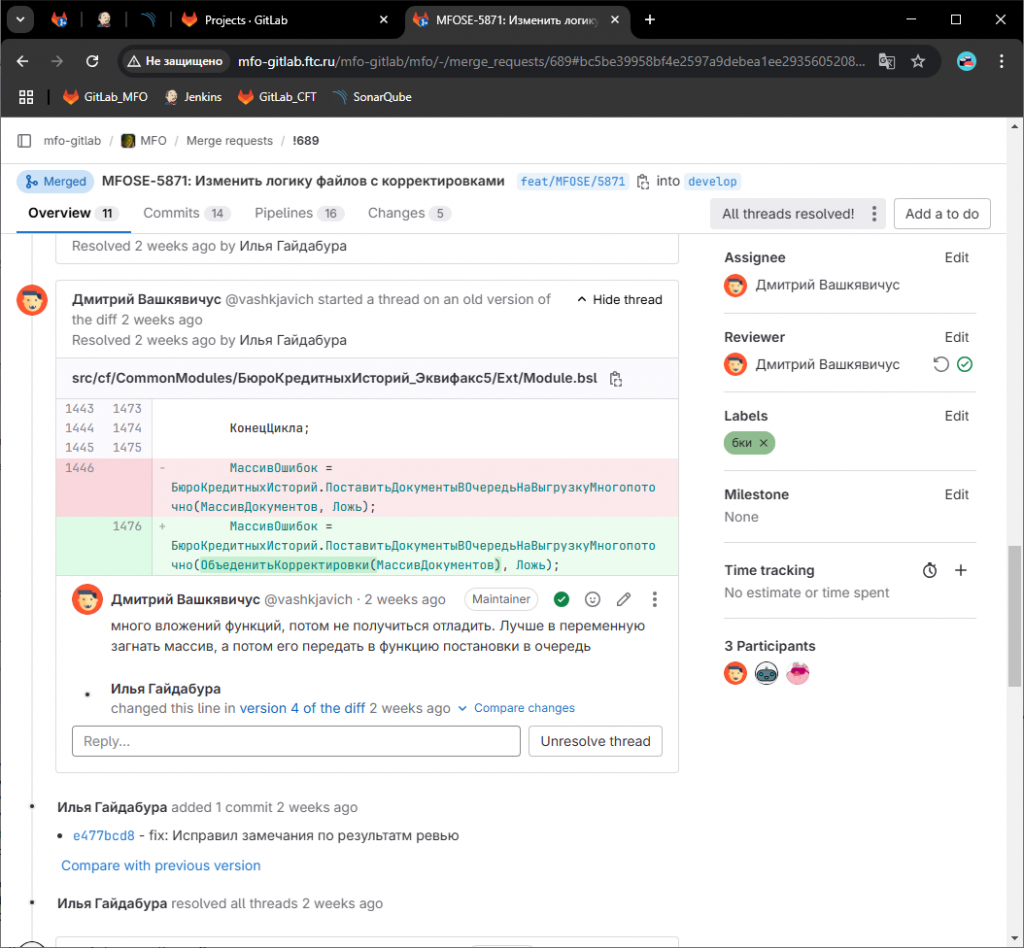
Task: Click Unresolve thread button
Action: coord(595,741)
